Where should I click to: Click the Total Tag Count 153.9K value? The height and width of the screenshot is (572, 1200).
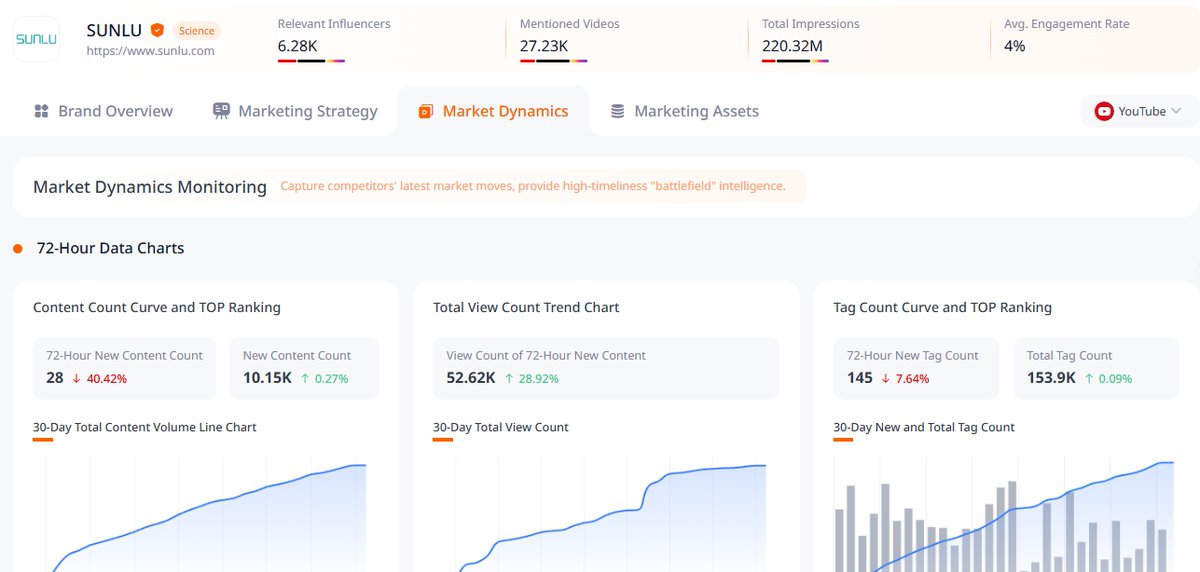coord(1052,378)
